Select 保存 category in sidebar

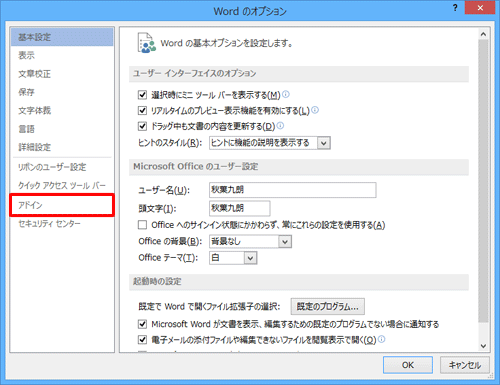point(62,92)
